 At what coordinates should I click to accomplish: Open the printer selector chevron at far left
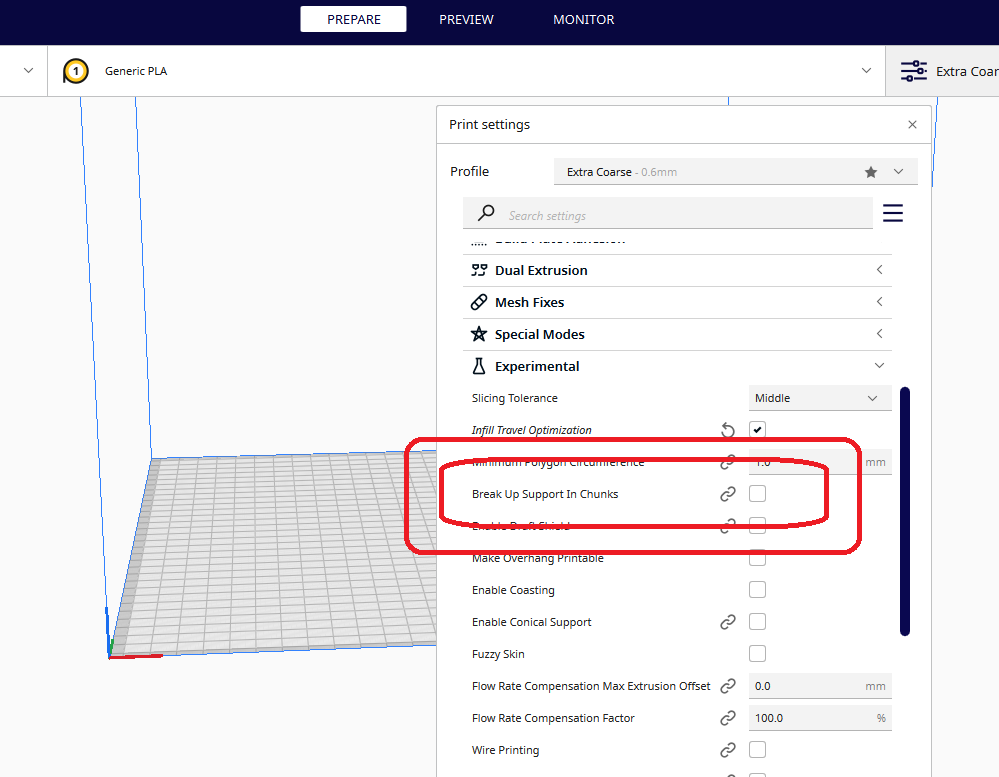pyautogui.click(x=28, y=70)
